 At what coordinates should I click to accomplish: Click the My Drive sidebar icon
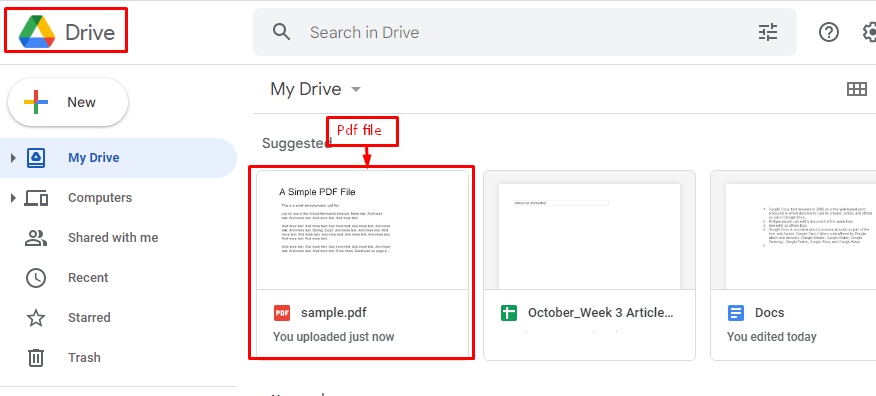tap(36, 158)
